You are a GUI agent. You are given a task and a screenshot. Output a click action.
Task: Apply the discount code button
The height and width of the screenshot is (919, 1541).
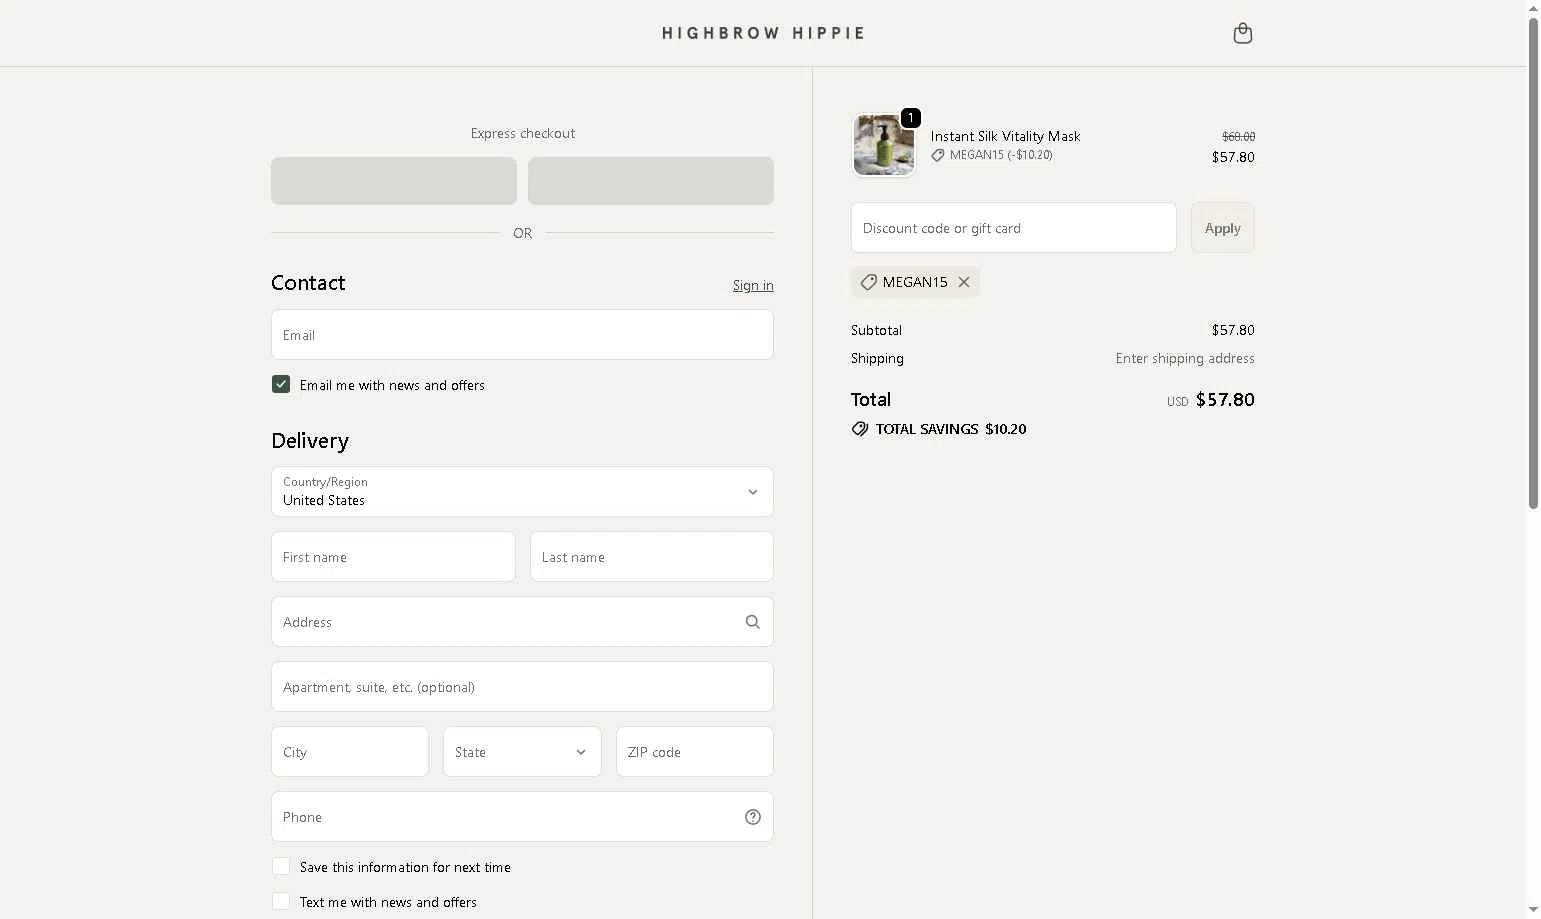point(1222,228)
